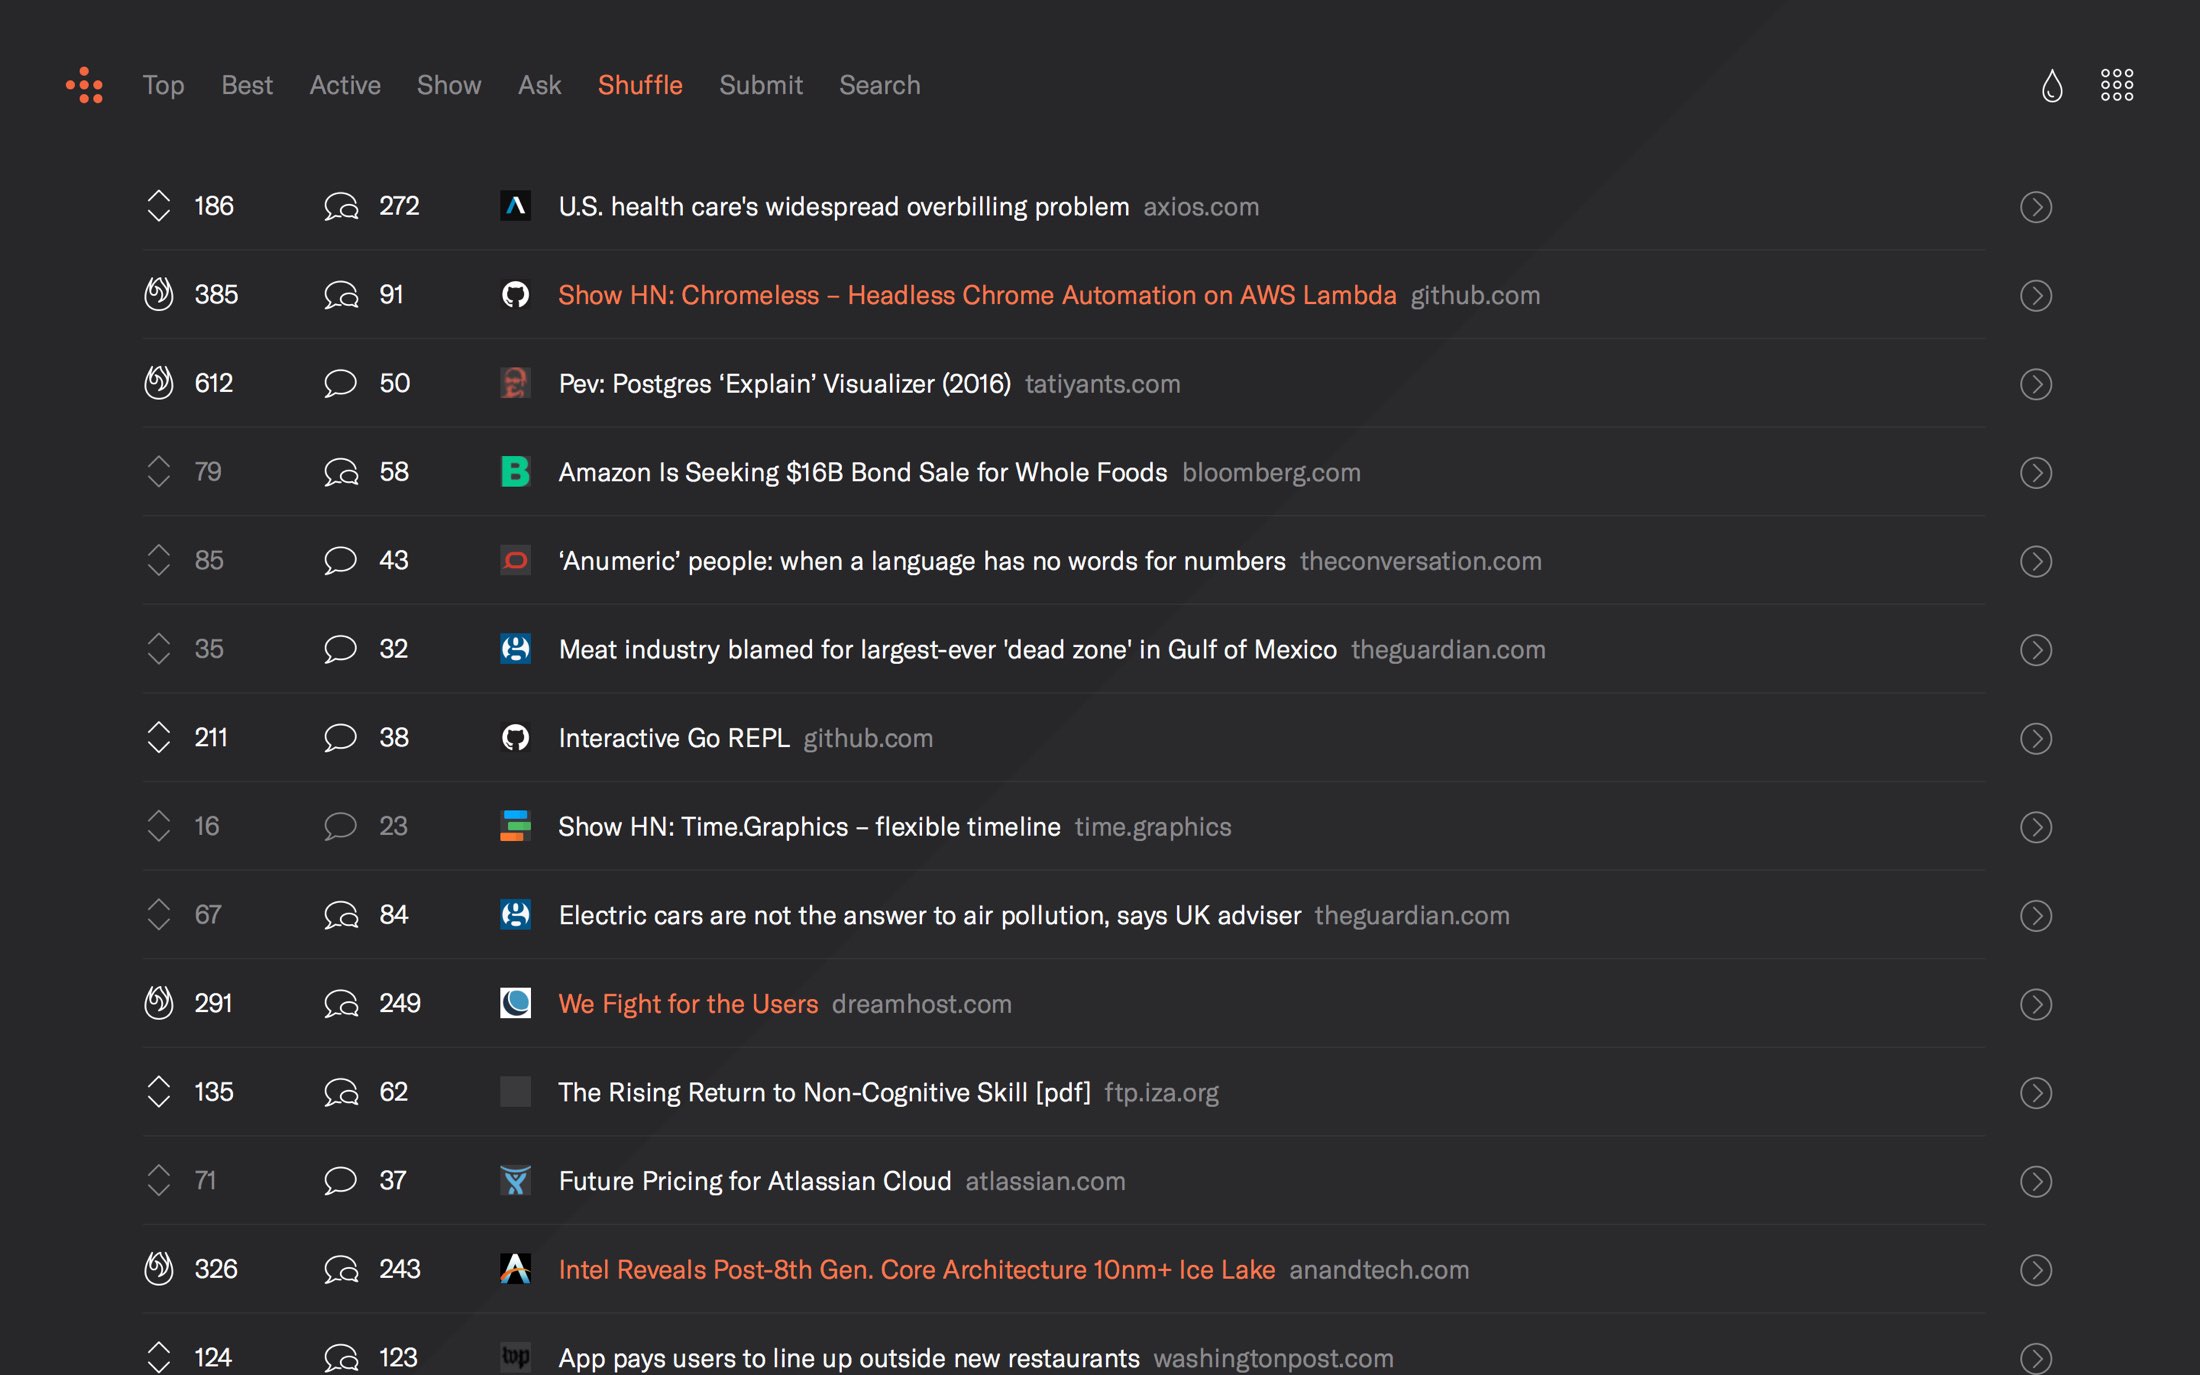Expand arrow for U.S. health care story
The image size is (2200, 1375).
(x=2035, y=207)
